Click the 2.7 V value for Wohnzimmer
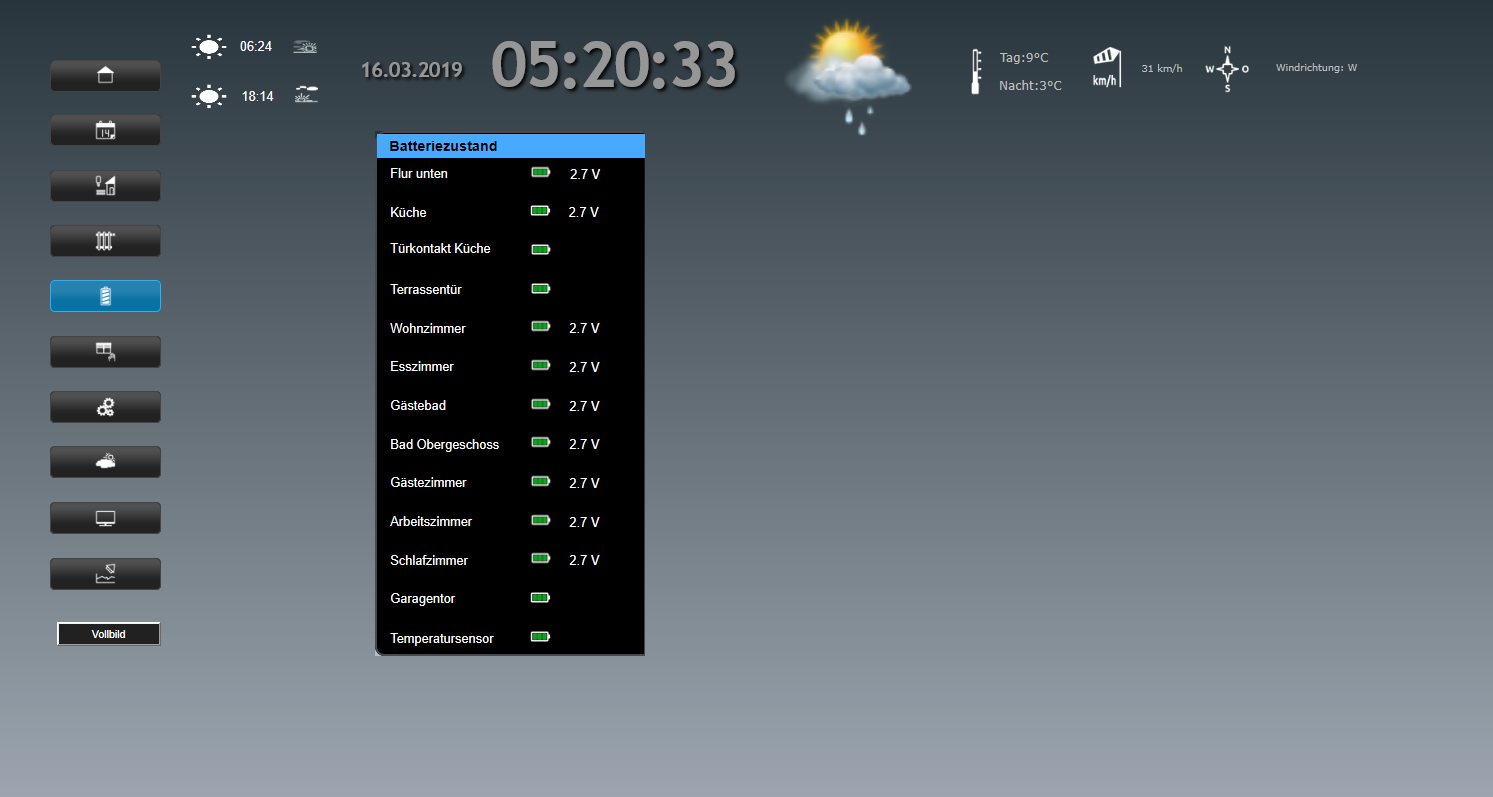 [584, 328]
